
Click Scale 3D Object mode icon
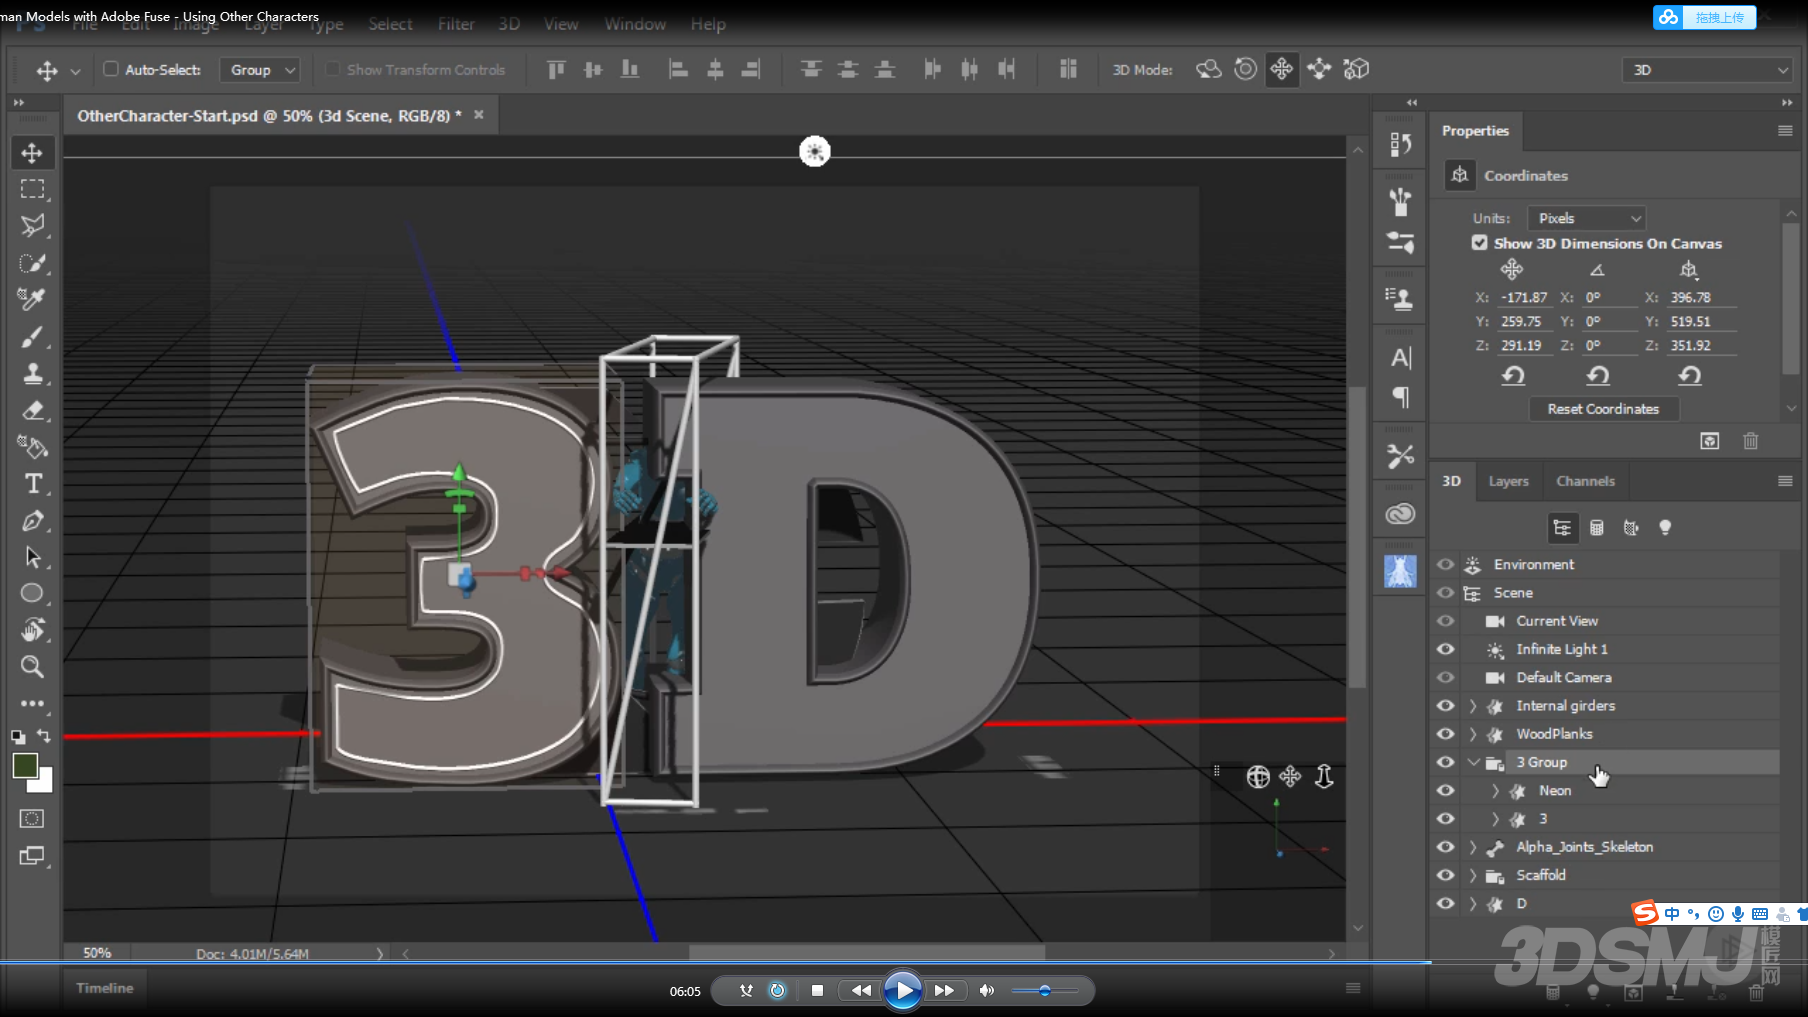click(1356, 69)
